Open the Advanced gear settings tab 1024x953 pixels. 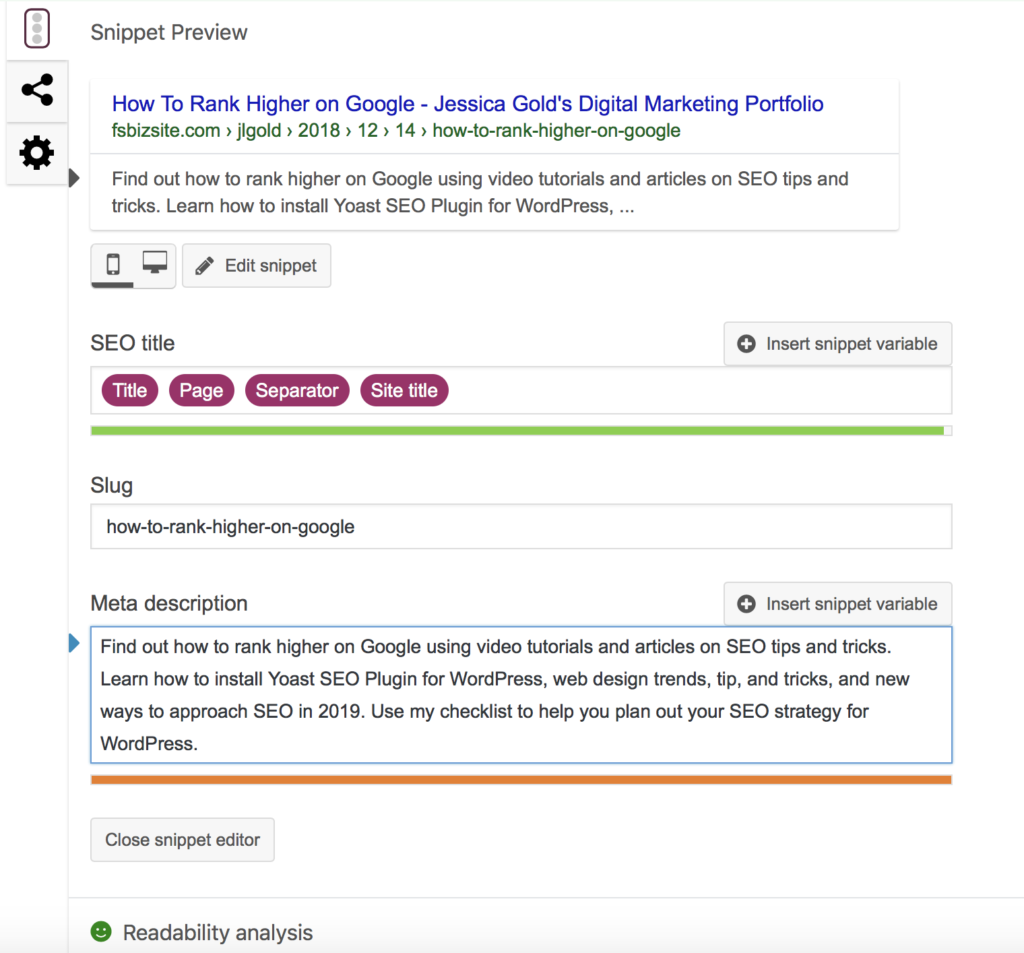[x=37, y=153]
